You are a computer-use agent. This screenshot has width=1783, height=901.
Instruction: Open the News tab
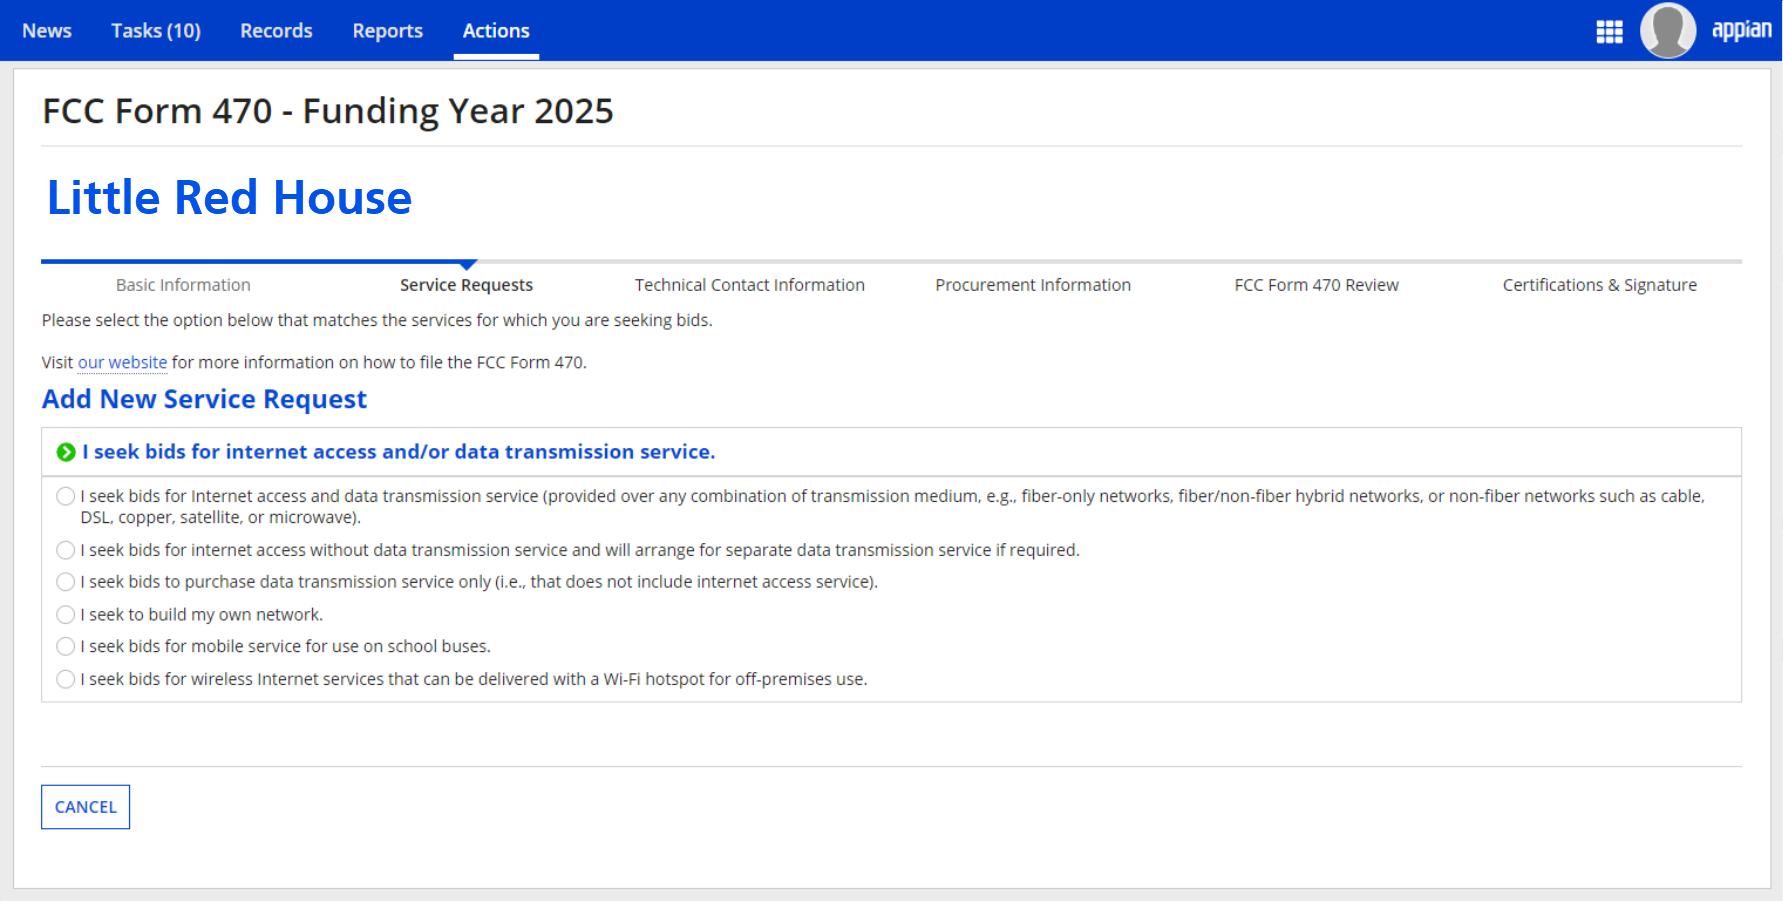(x=47, y=31)
